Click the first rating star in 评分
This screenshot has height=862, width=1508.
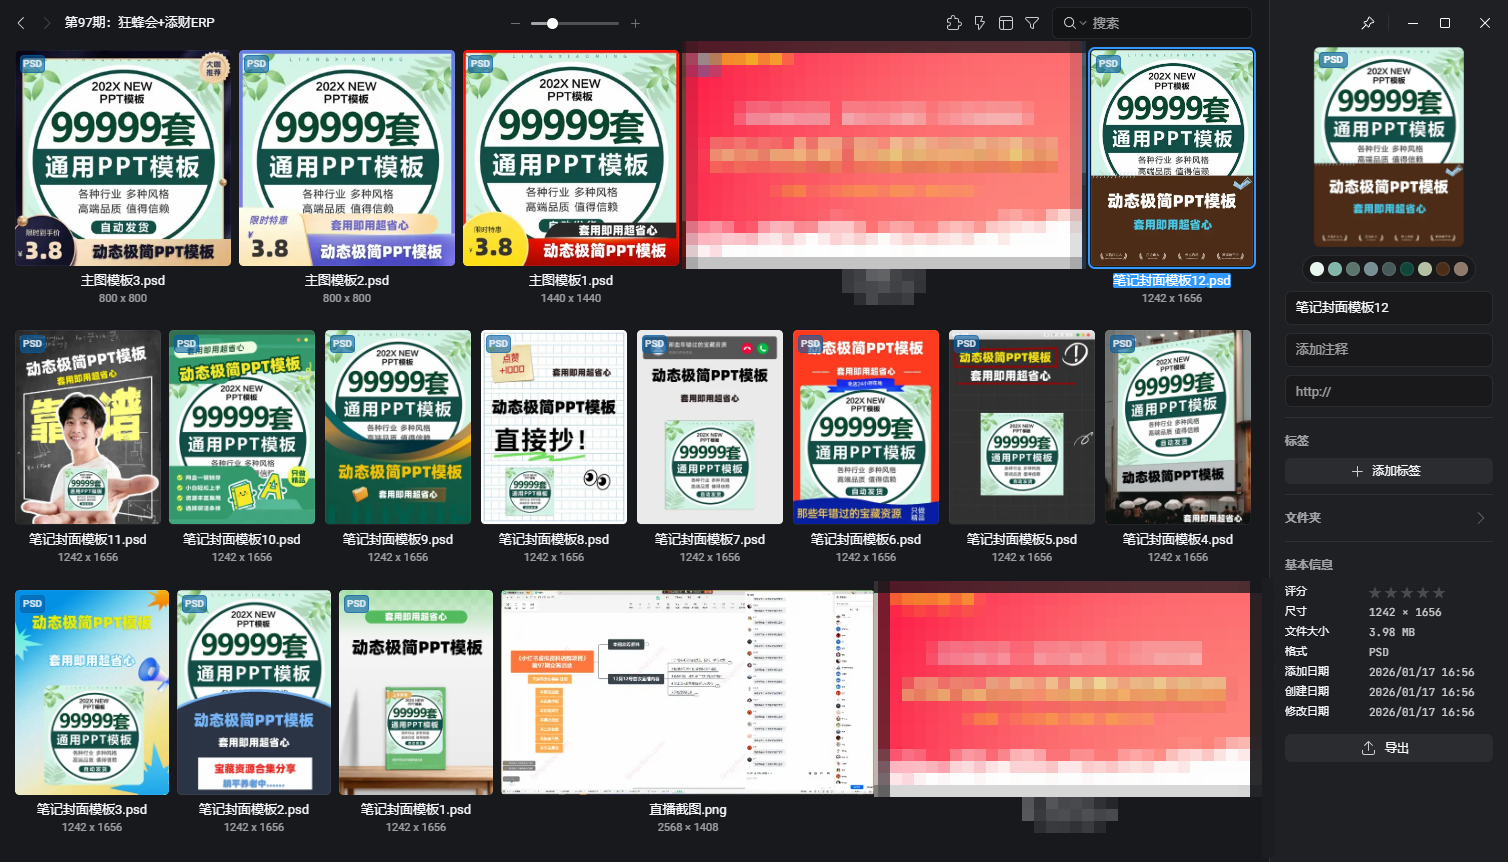point(1376,592)
